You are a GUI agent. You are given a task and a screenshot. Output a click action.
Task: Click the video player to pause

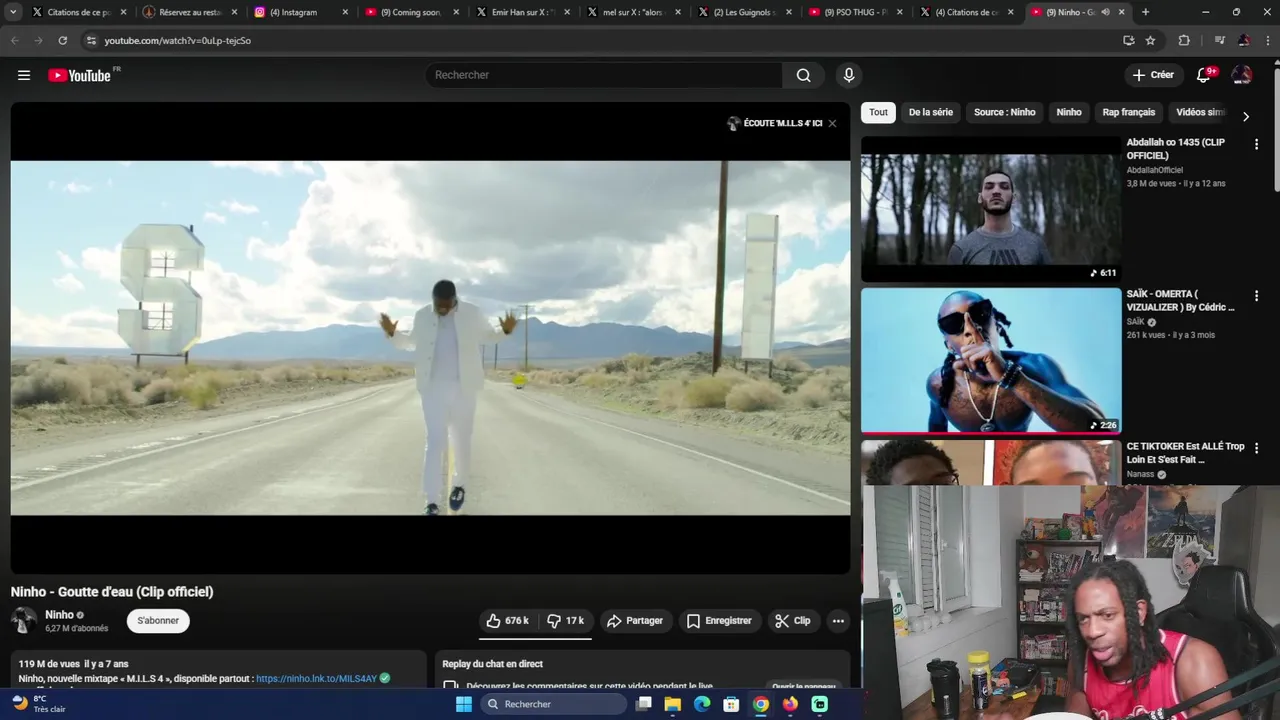point(430,338)
